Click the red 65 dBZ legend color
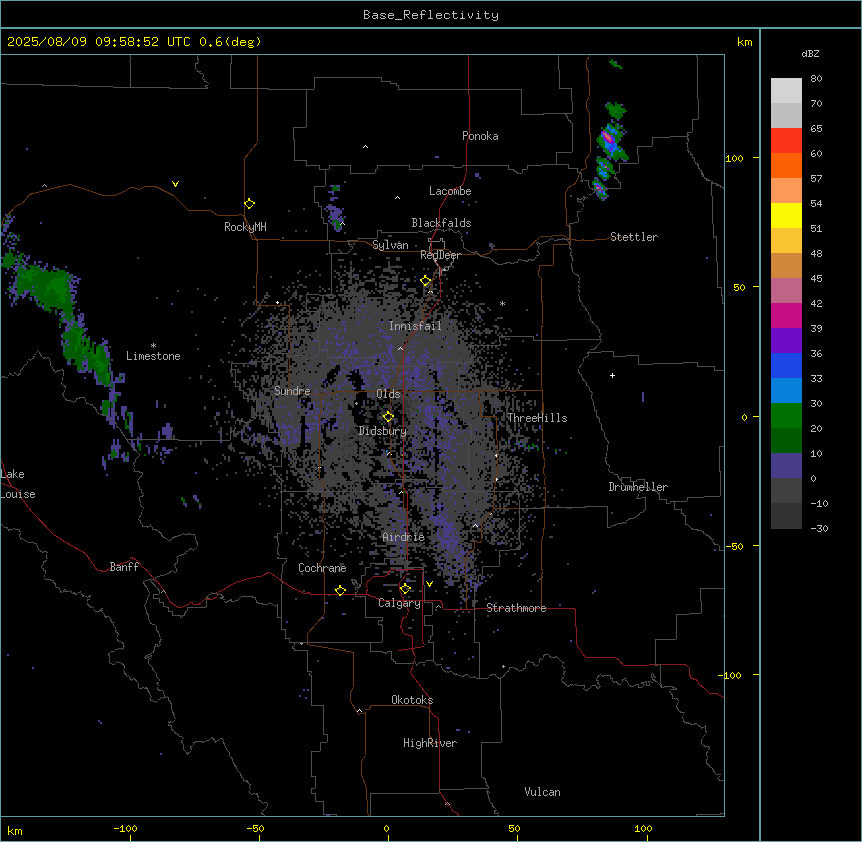The height and width of the screenshot is (842, 862). point(786,140)
